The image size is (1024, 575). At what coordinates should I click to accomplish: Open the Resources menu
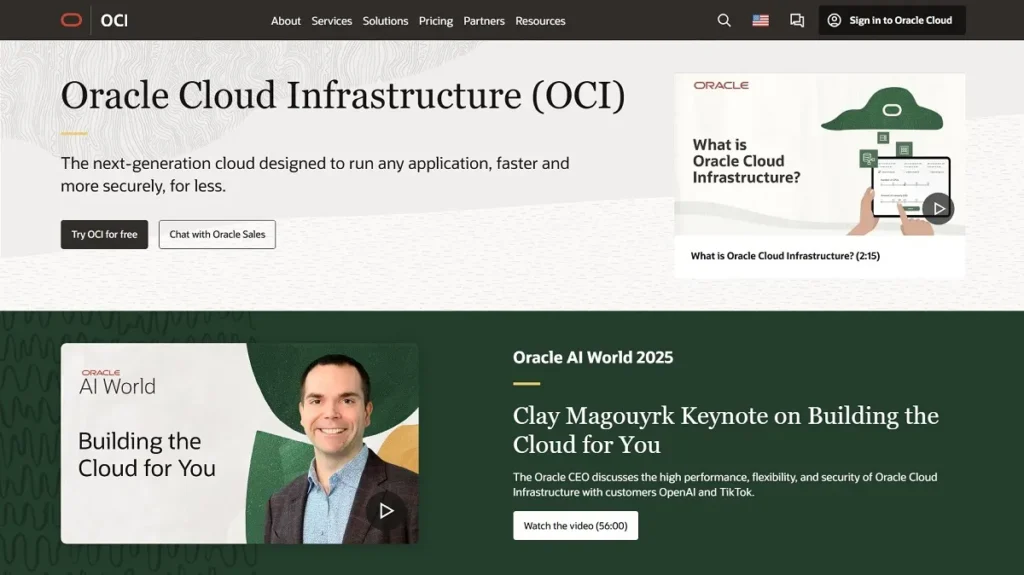(x=540, y=21)
